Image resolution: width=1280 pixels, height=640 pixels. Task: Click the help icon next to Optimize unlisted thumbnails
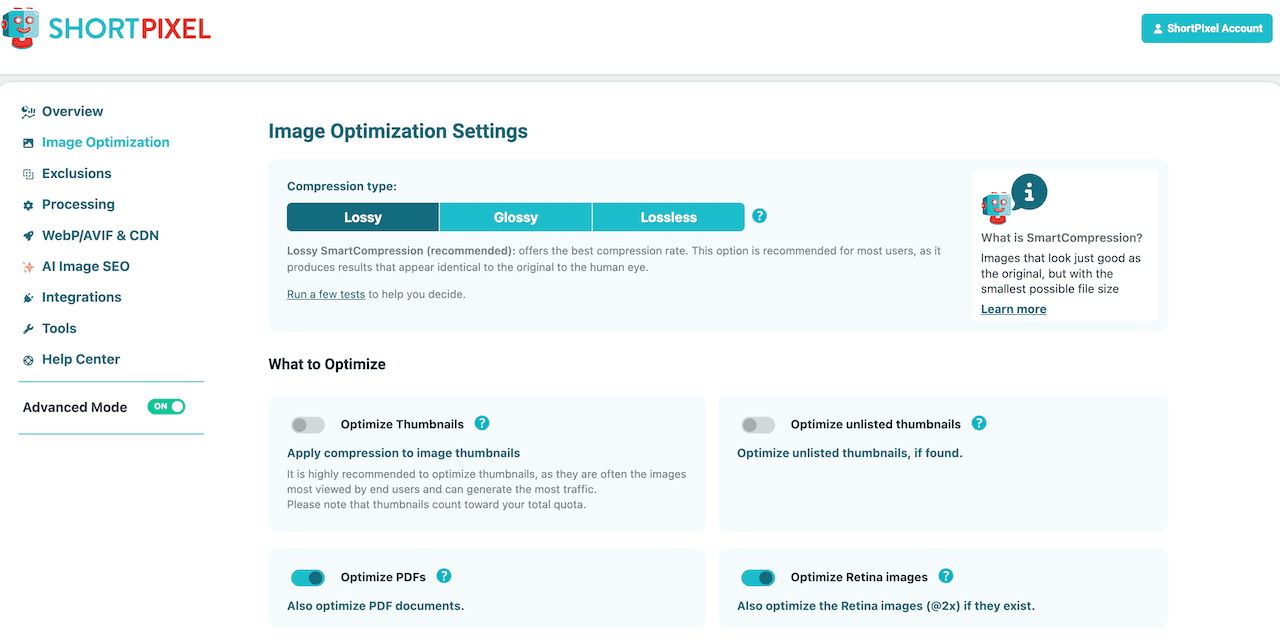point(979,423)
